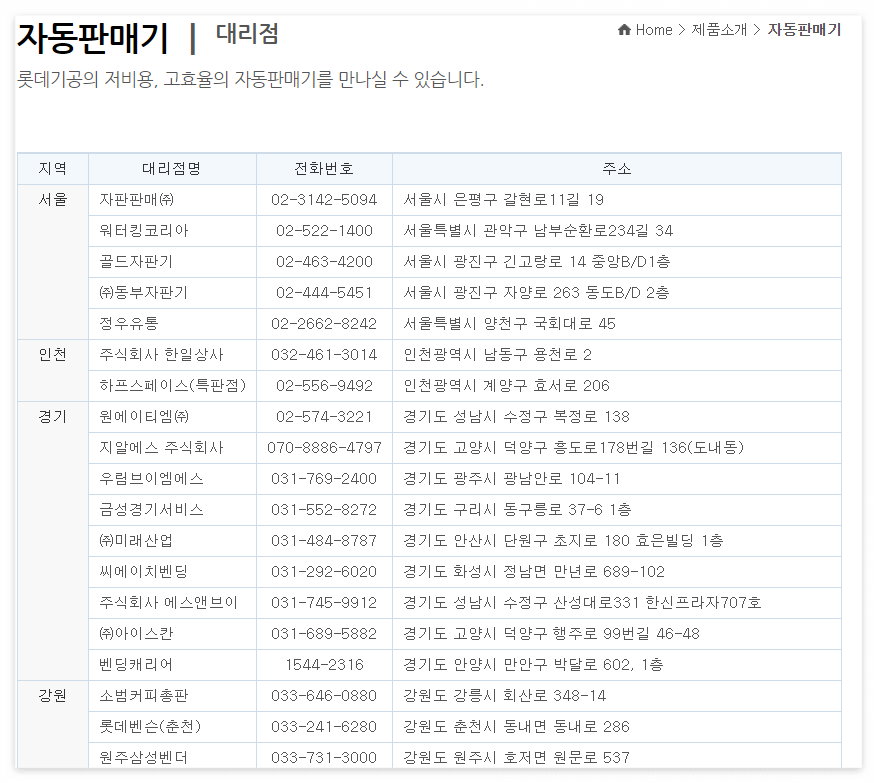
Task: Click phone number 02-3142-5094
Action: tap(324, 200)
